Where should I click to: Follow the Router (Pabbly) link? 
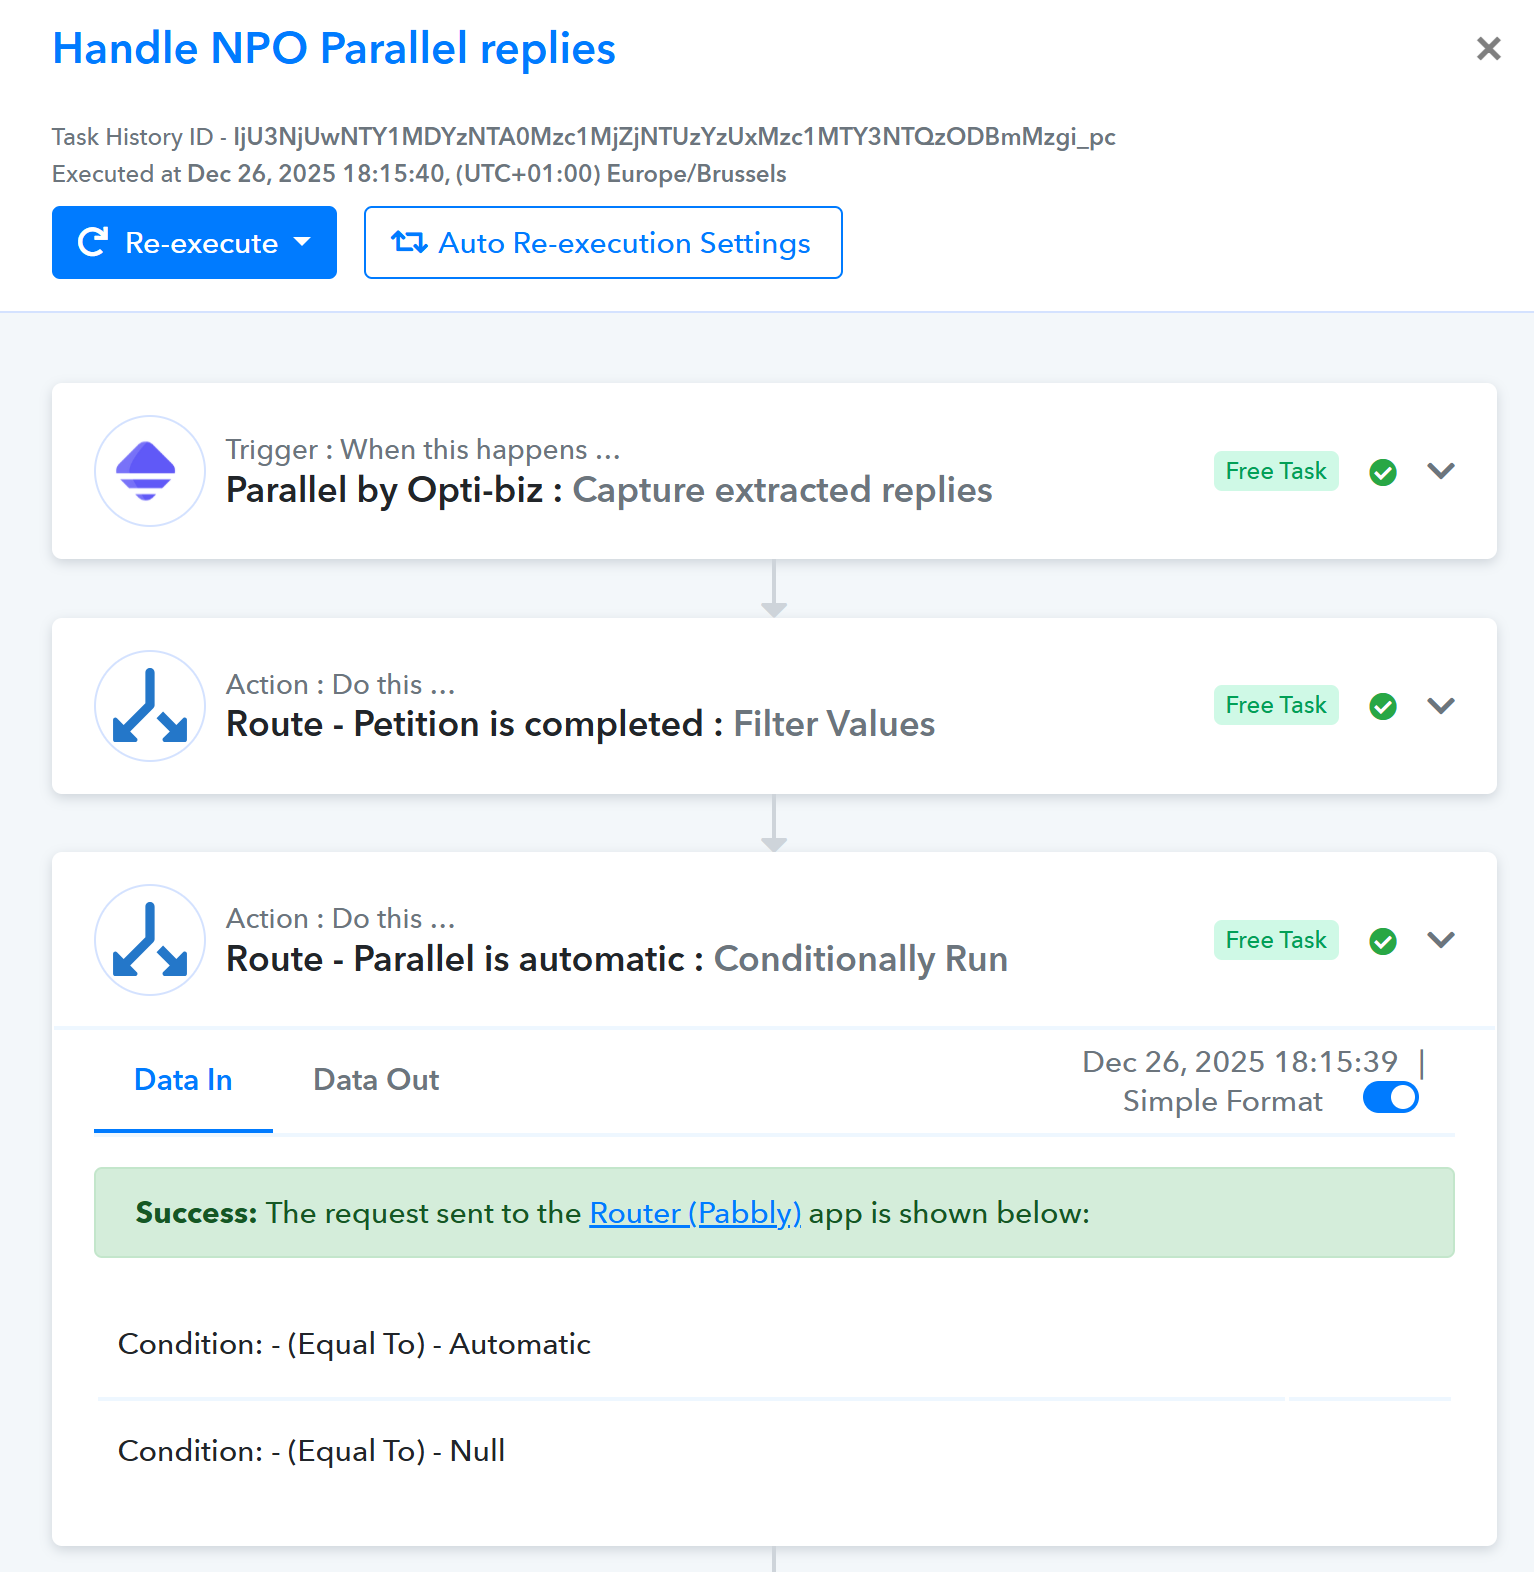coord(695,1213)
